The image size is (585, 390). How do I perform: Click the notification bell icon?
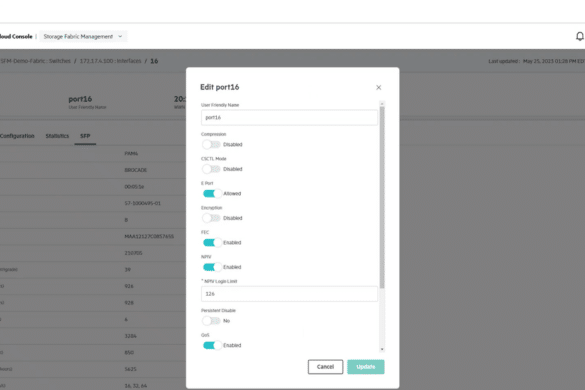coord(579,36)
